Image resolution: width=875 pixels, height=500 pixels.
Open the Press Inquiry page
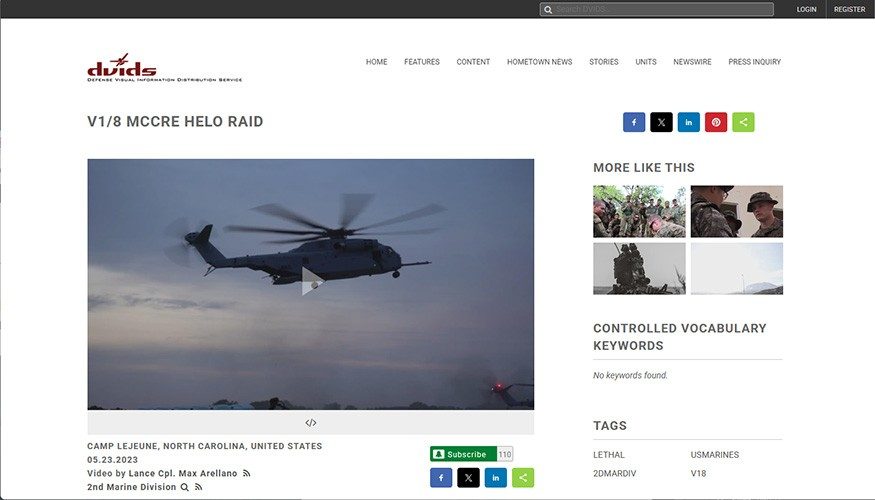754,62
